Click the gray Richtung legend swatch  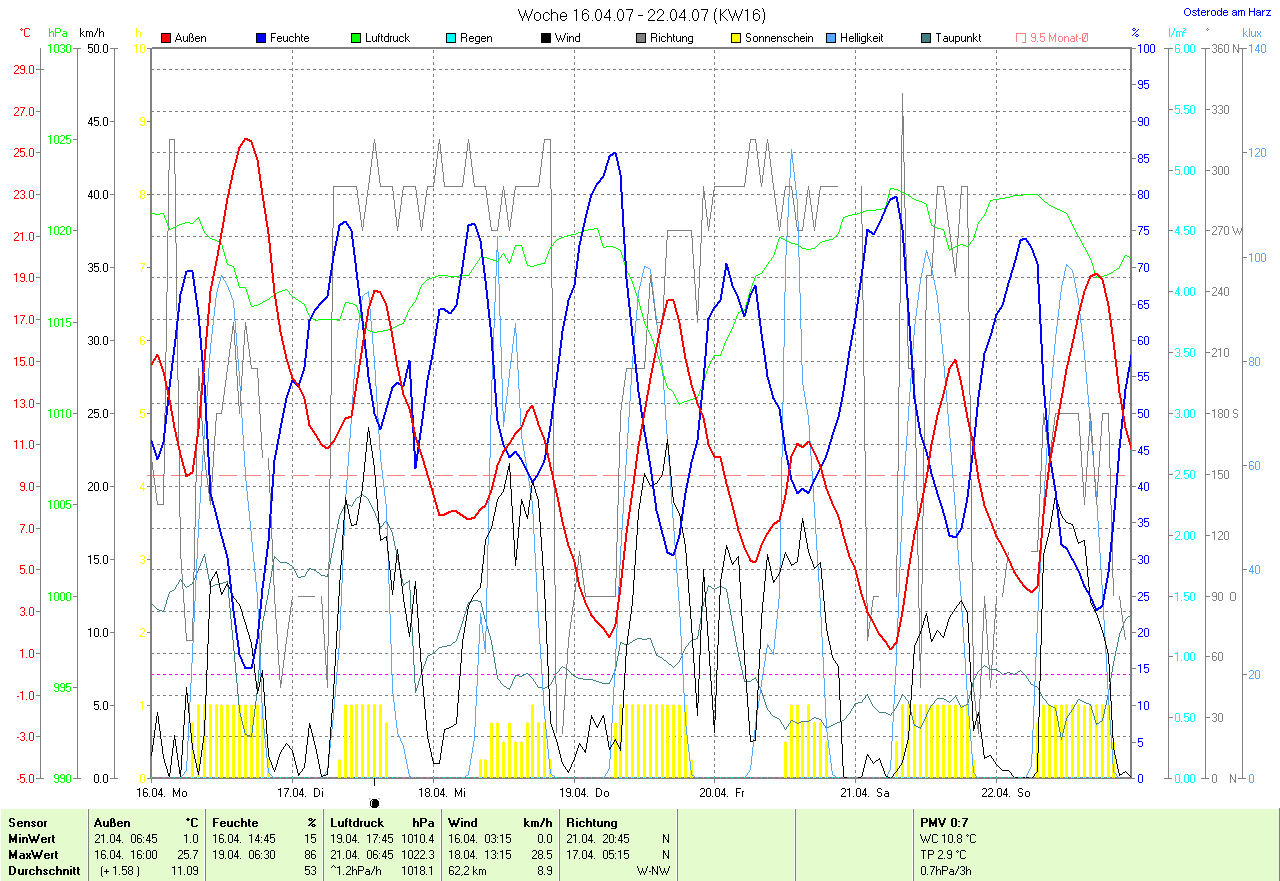[x=641, y=38]
